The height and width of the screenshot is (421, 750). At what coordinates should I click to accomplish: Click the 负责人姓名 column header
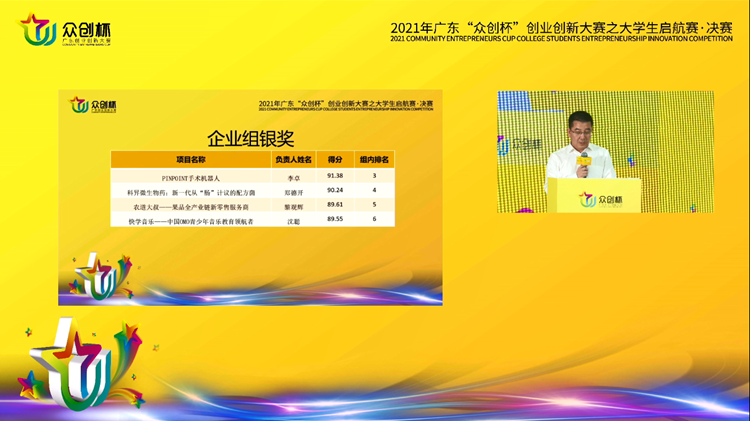click(293, 159)
